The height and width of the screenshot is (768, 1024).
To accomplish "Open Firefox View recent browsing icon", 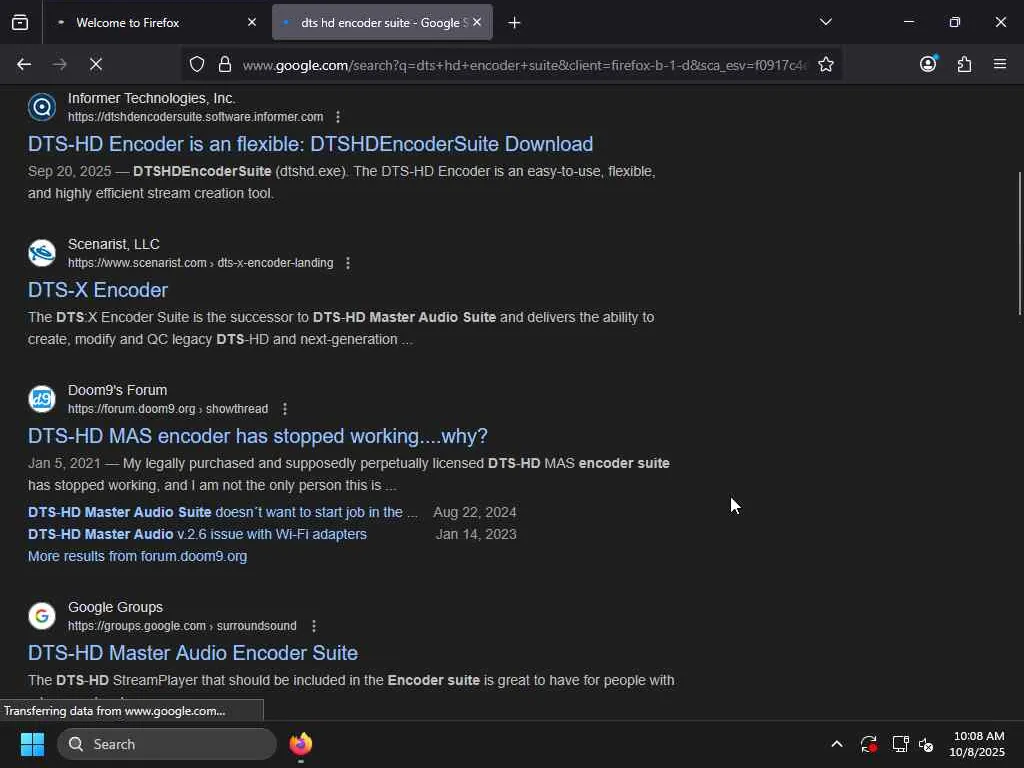I will 20,23.
